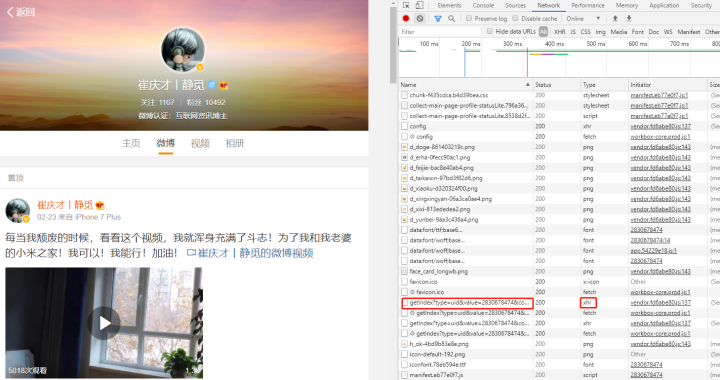Filter requests by XHR type
The width and height of the screenshot is (720, 380).
559,32
